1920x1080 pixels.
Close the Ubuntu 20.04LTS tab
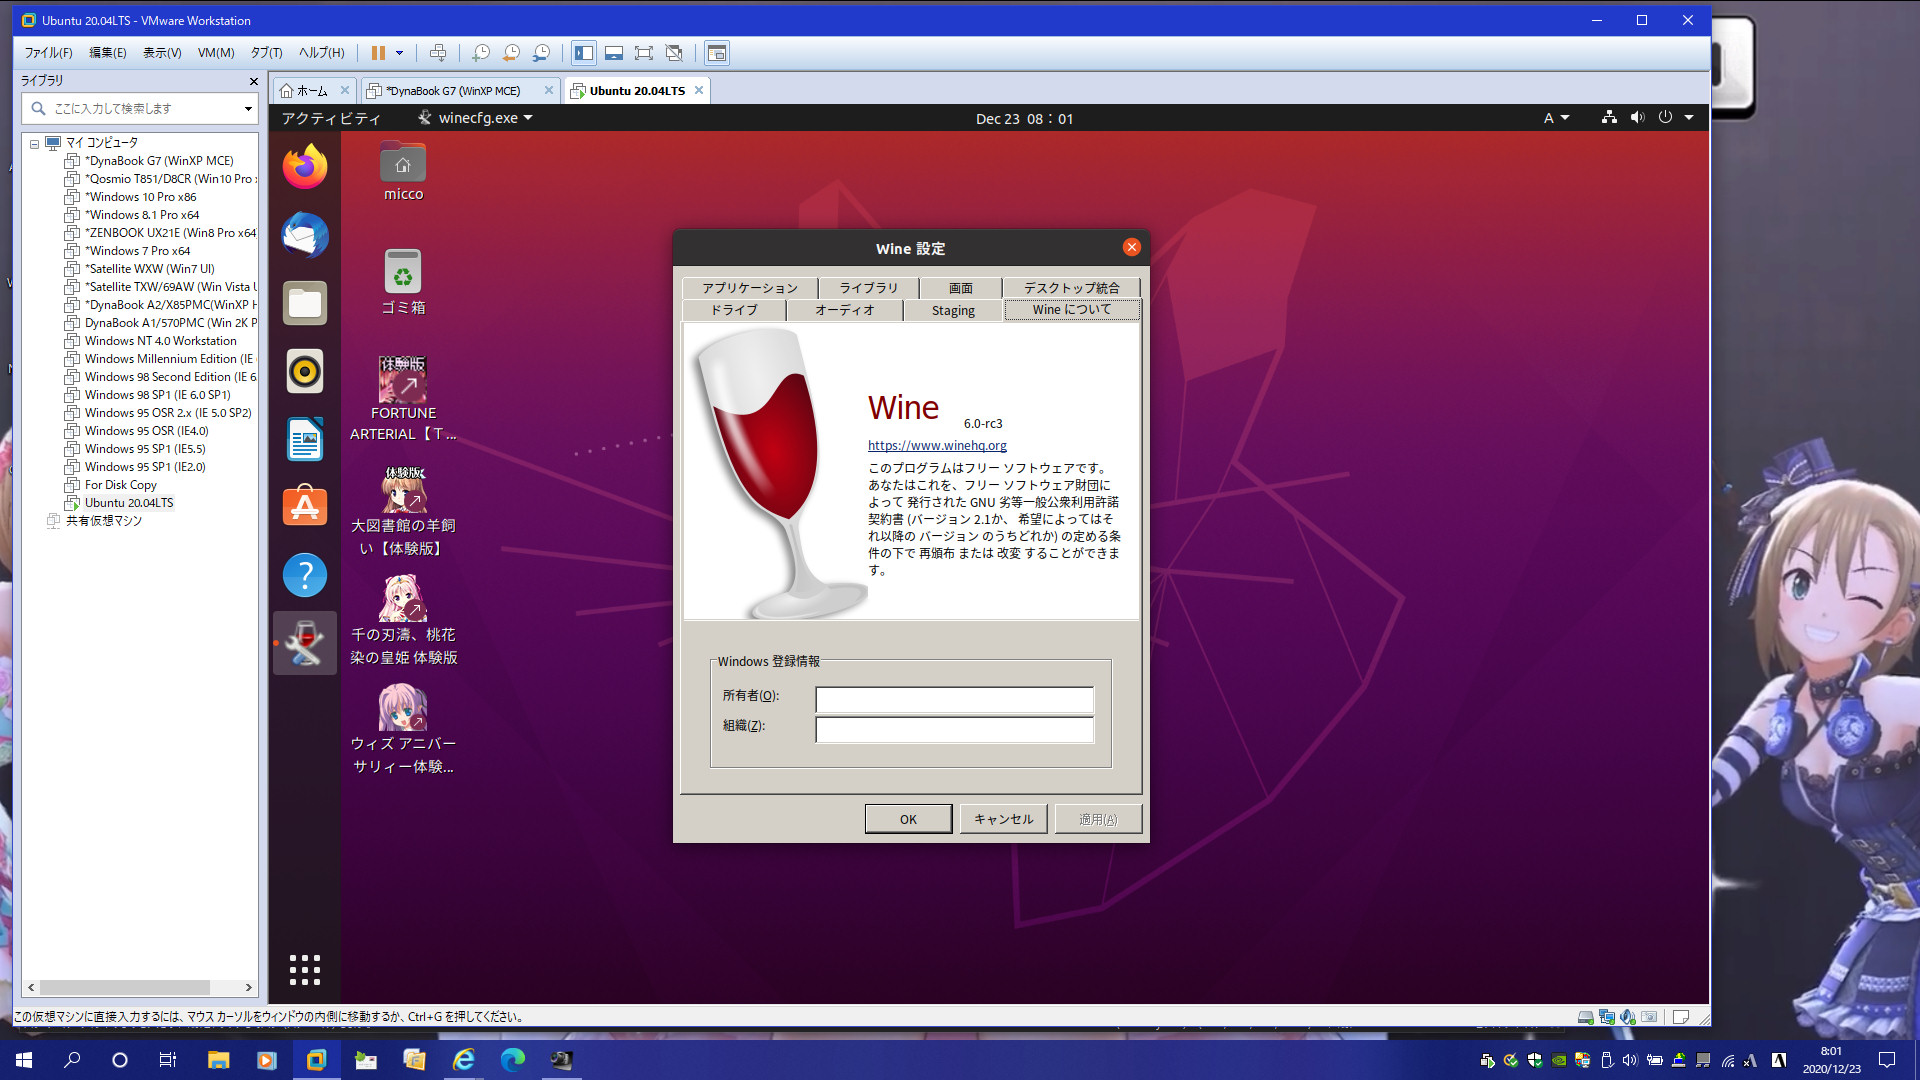click(699, 90)
